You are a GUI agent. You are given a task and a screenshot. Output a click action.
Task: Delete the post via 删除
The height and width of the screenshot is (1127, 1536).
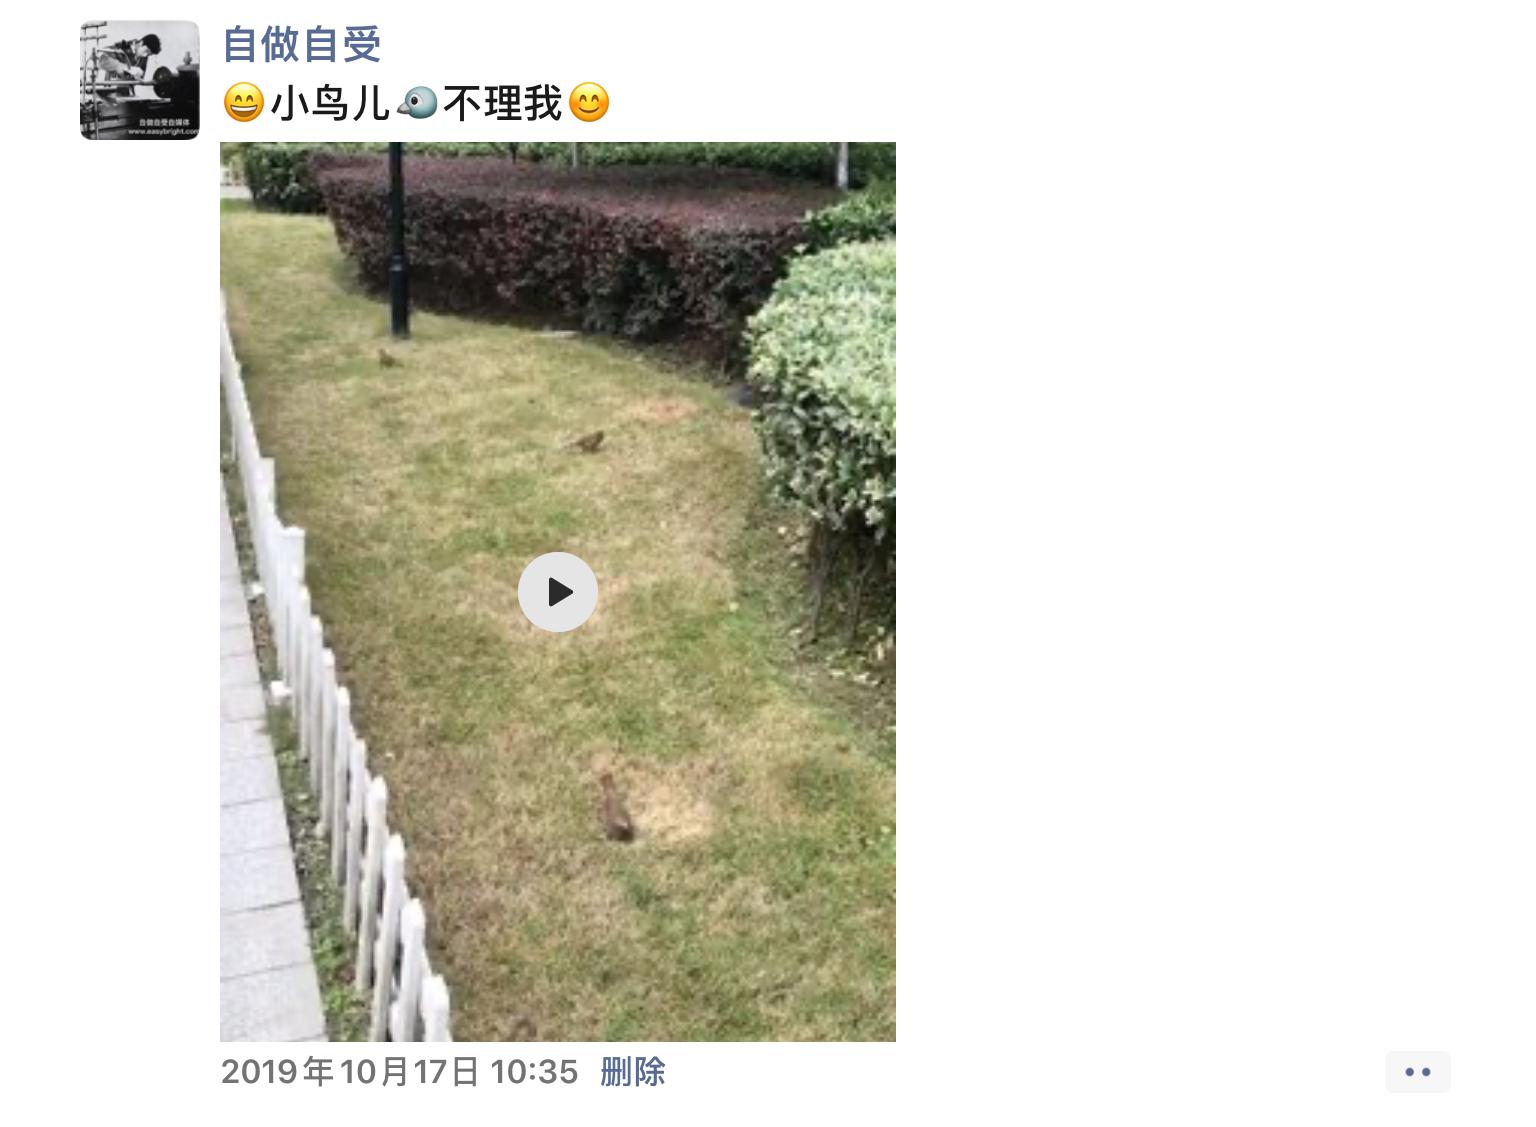[632, 1072]
